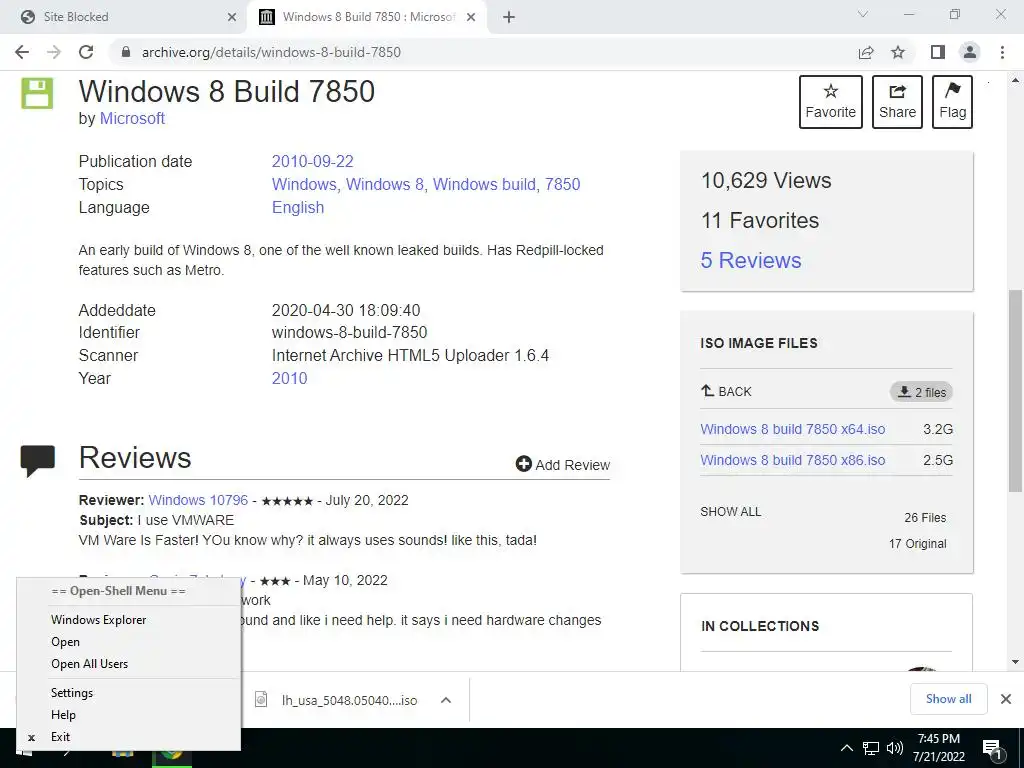Open the browser side panel

938,52
